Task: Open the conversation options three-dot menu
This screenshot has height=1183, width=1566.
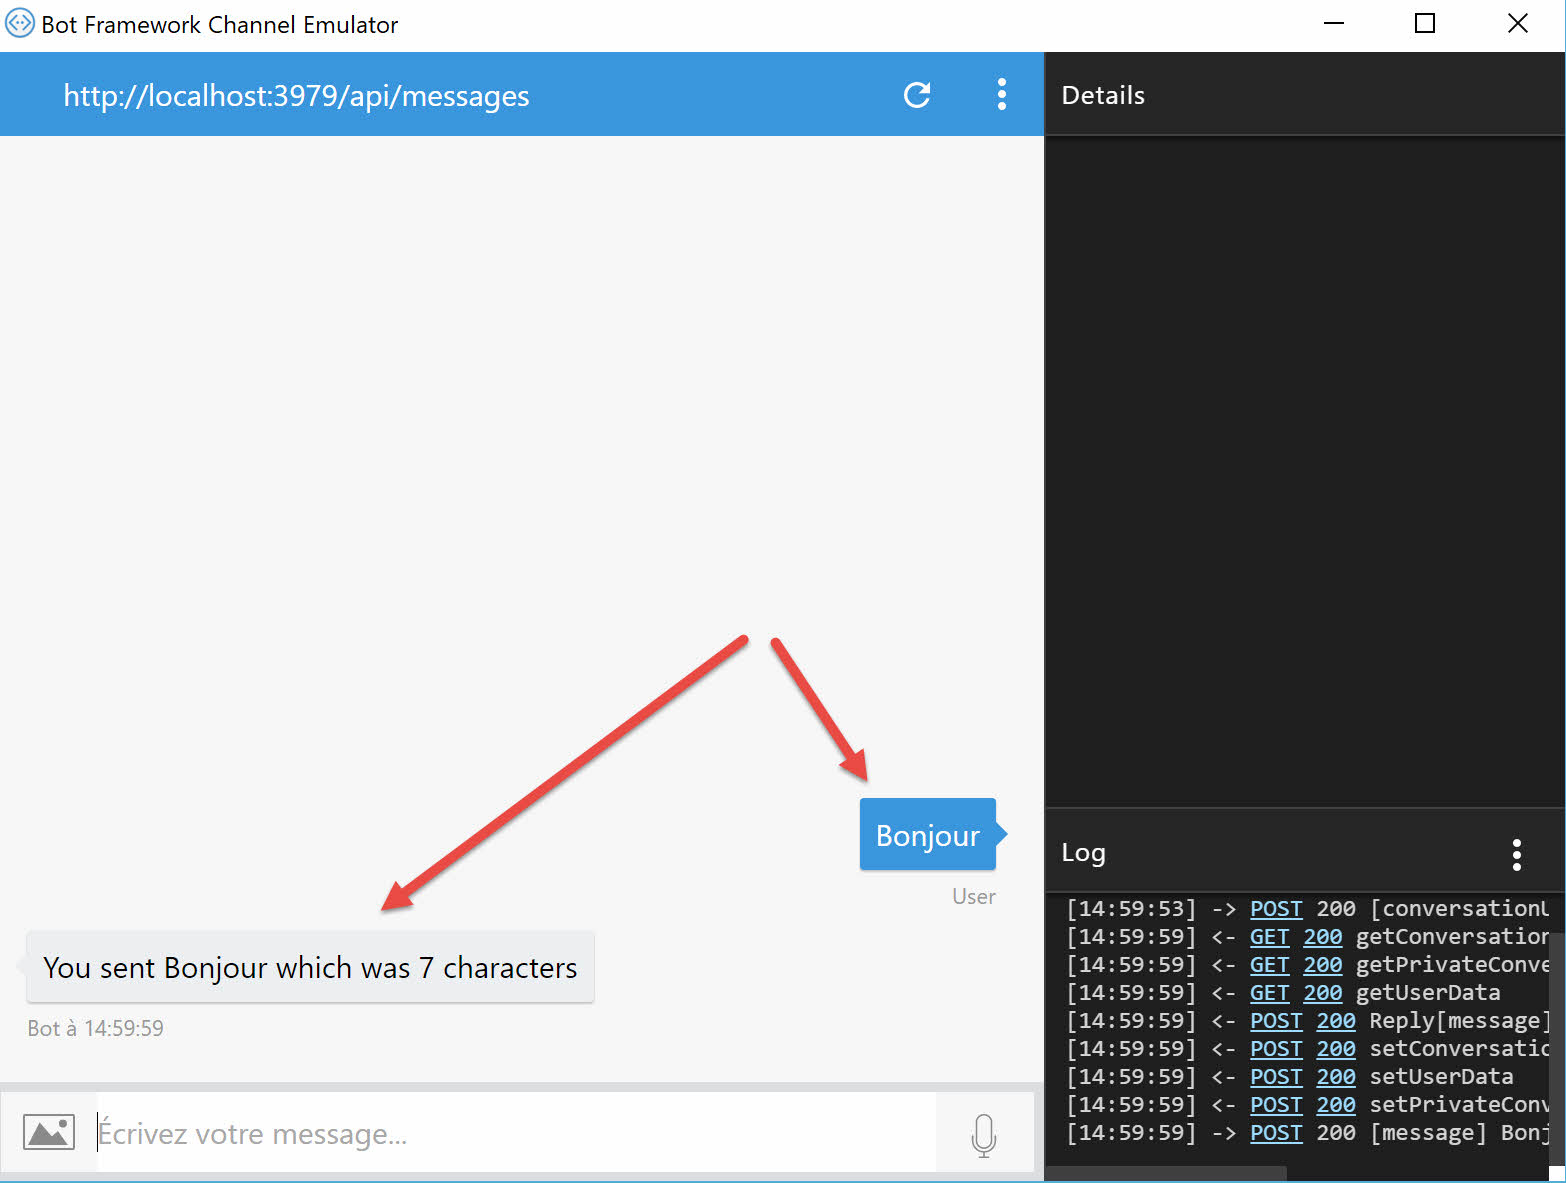Action: click(x=1001, y=94)
